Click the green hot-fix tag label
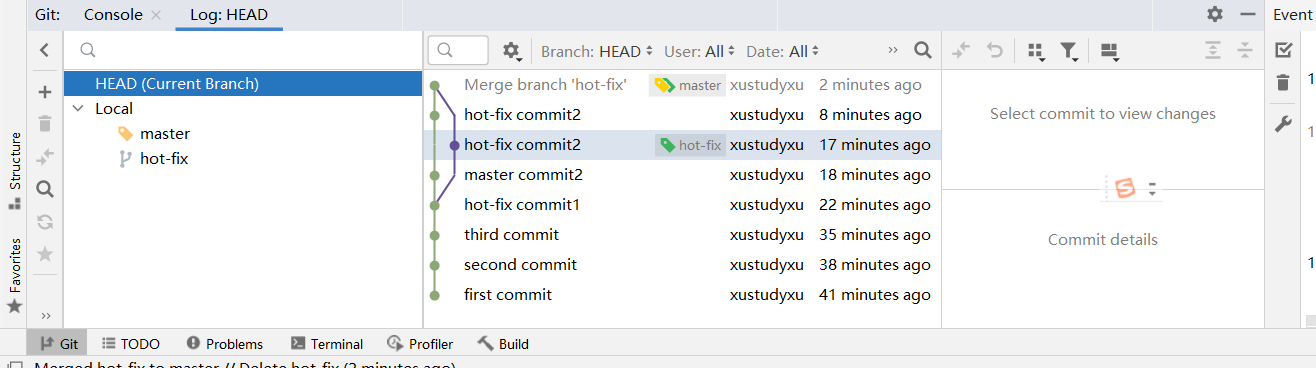The height and width of the screenshot is (368, 1316). 690,145
